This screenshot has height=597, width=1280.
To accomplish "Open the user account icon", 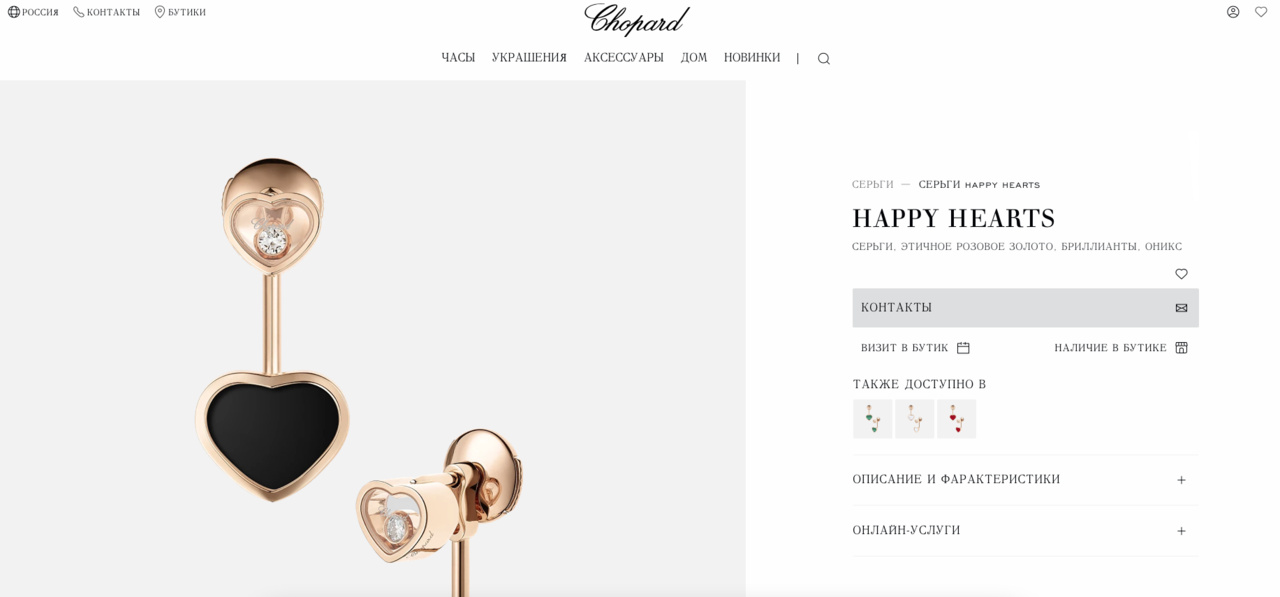I will [1233, 12].
